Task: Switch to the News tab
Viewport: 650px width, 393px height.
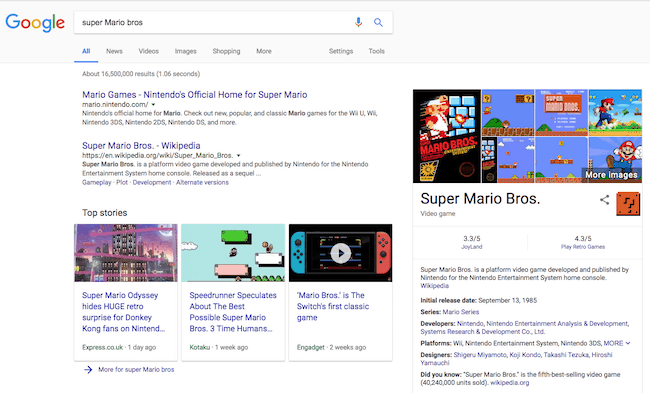Action: (114, 51)
